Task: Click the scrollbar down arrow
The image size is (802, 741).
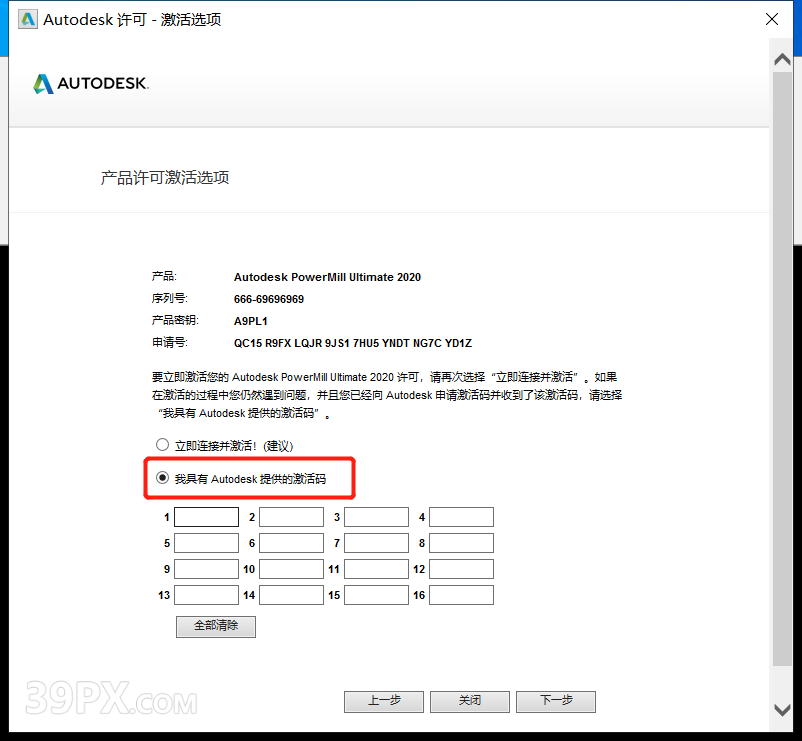Action: [x=782, y=710]
